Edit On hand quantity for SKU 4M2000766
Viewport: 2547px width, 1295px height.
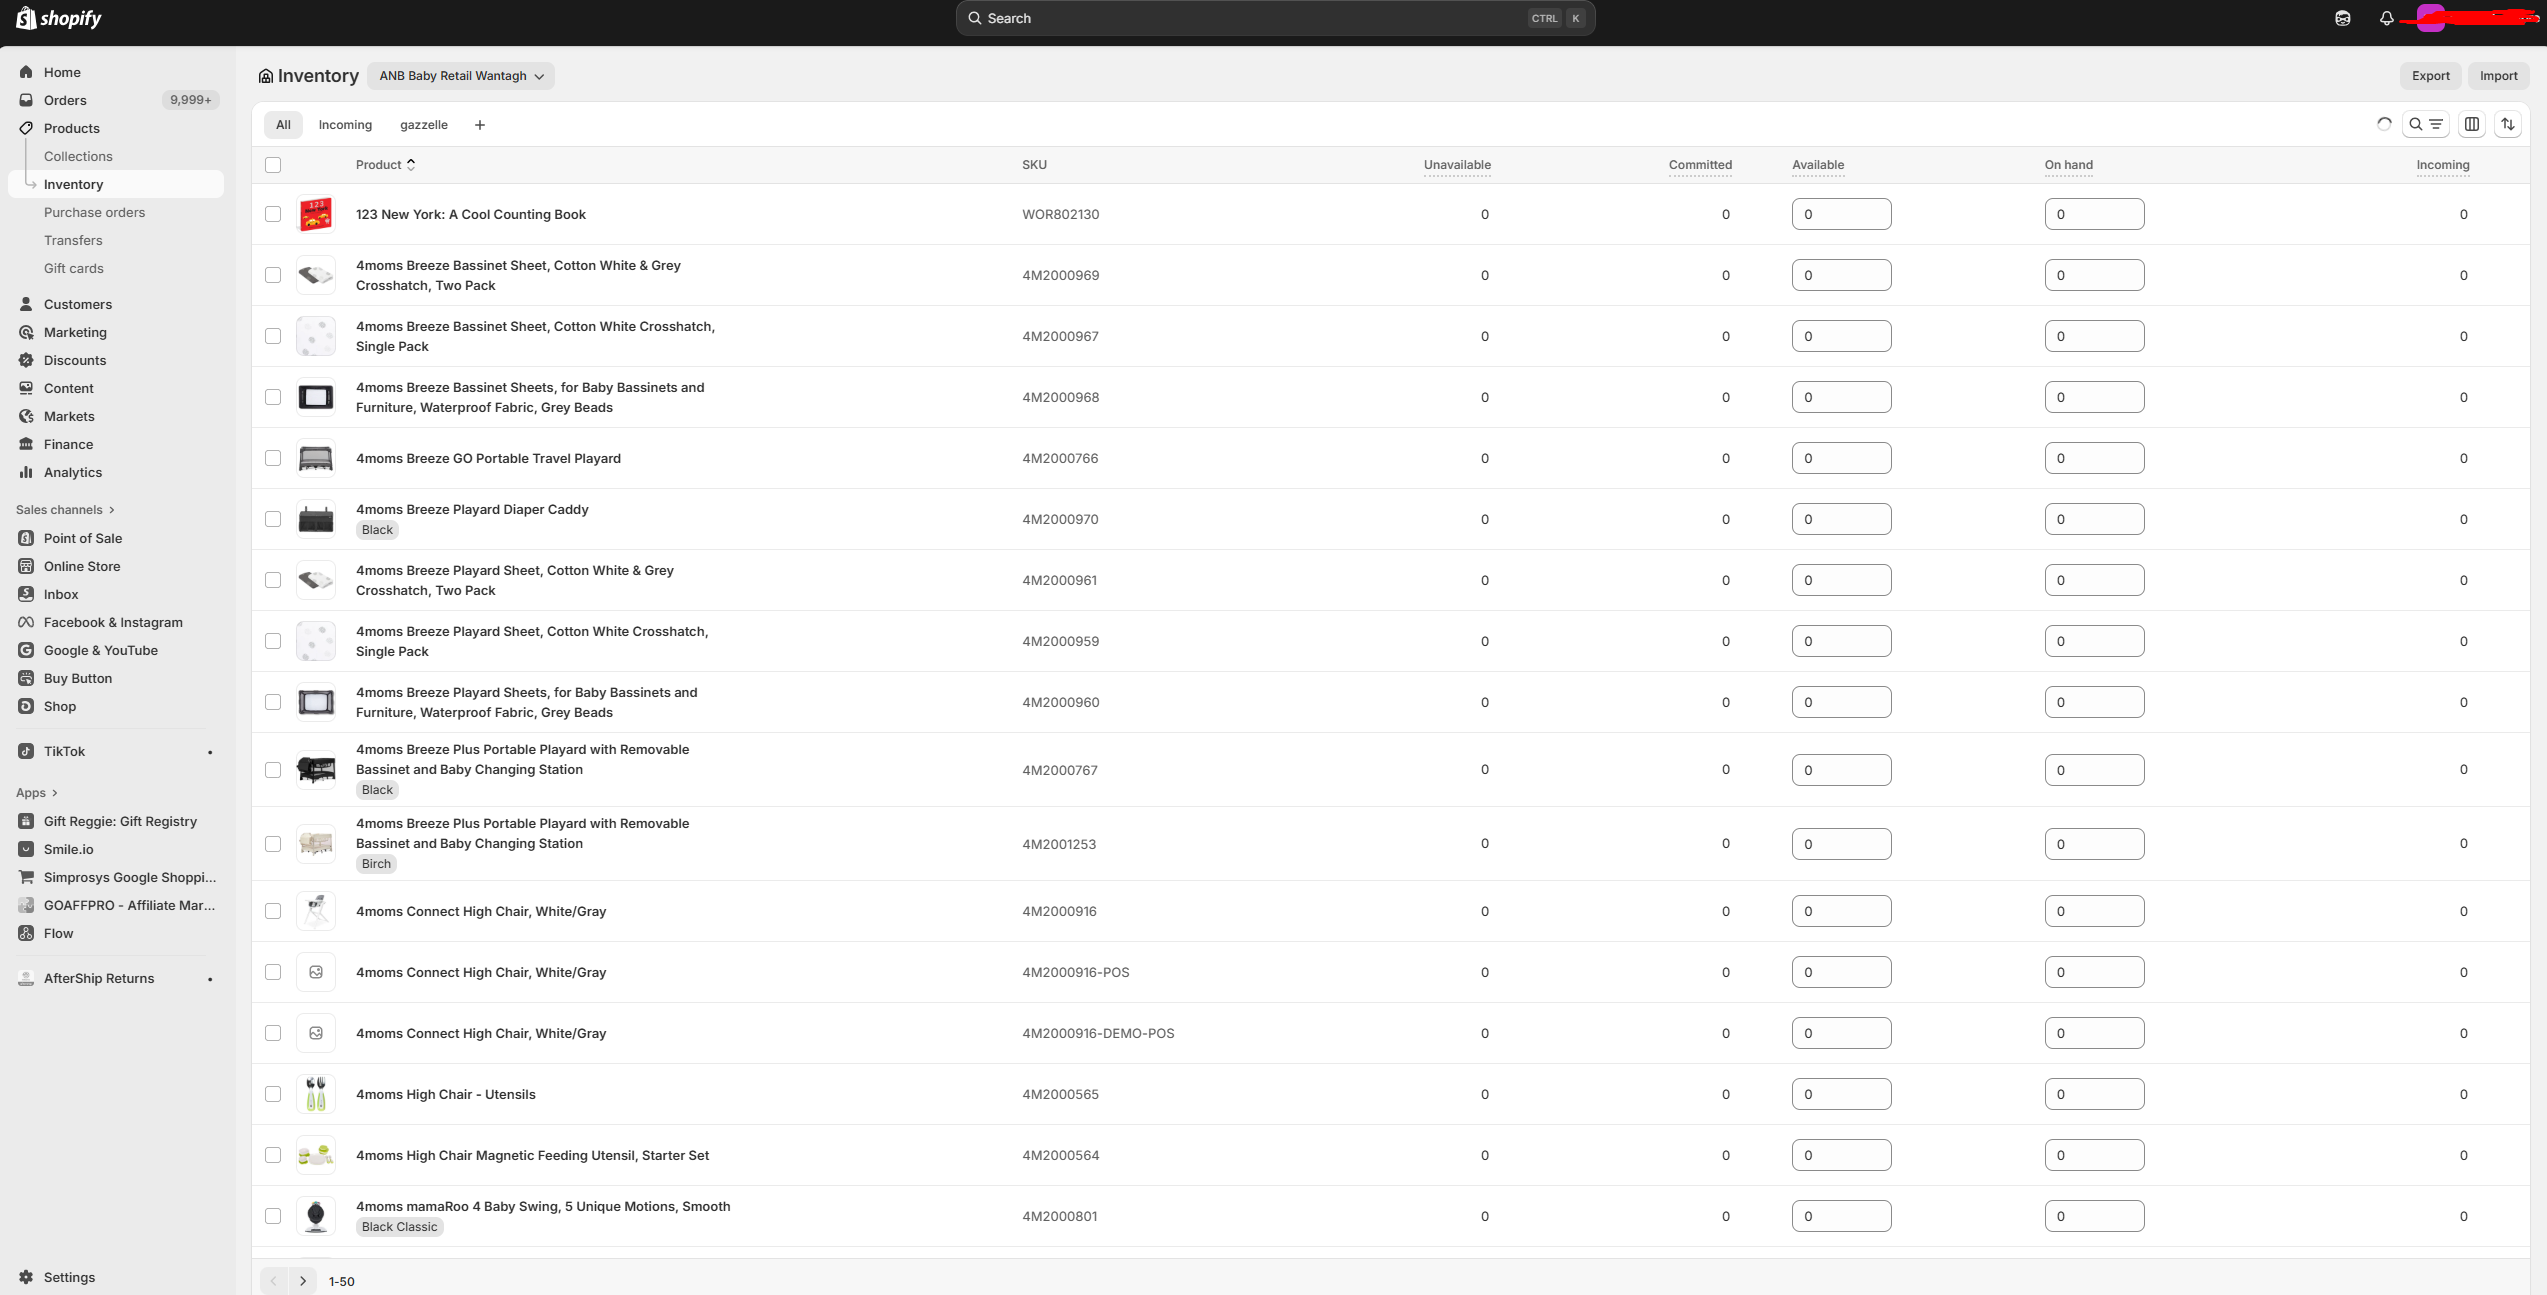(2094, 458)
